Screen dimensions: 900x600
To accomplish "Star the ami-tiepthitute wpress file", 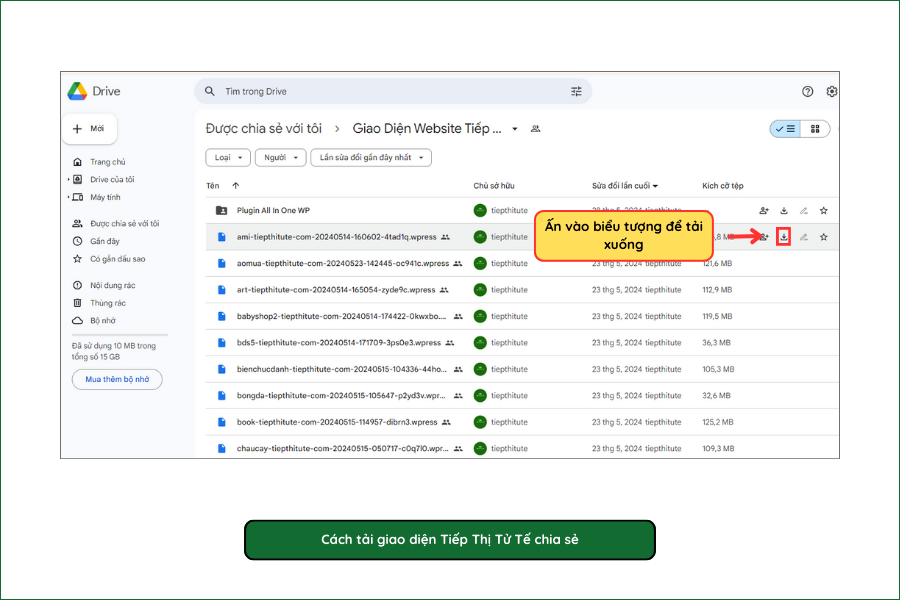I will point(824,237).
